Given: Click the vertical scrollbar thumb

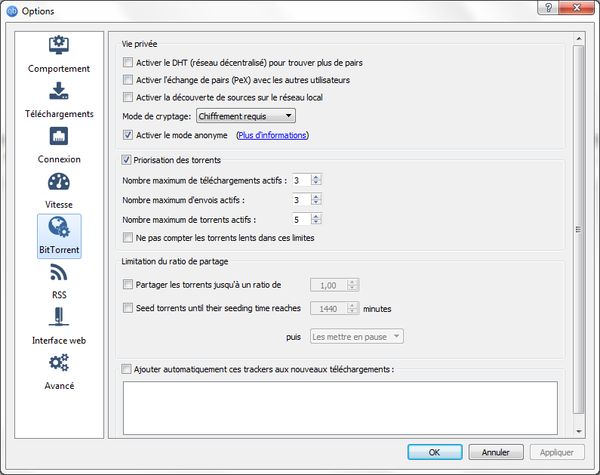Looking at the screenshot, I should click(x=579, y=229).
